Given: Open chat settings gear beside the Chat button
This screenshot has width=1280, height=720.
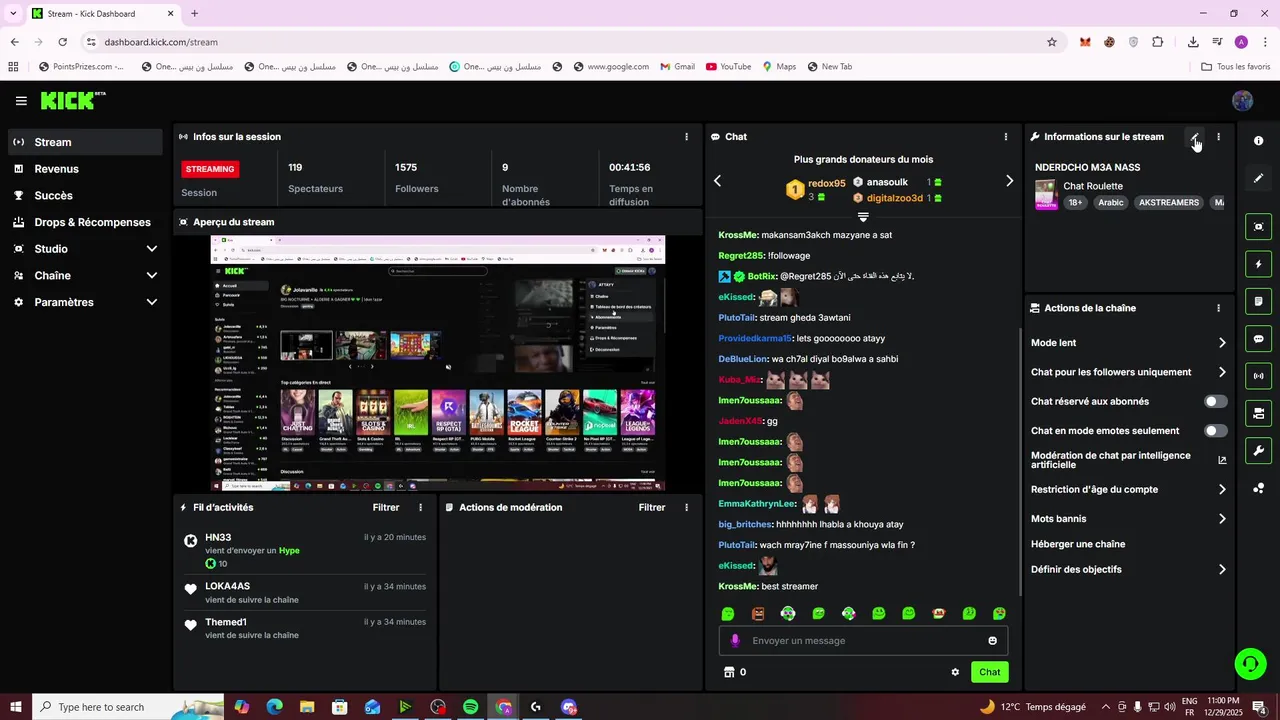Looking at the screenshot, I should pos(955,672).
